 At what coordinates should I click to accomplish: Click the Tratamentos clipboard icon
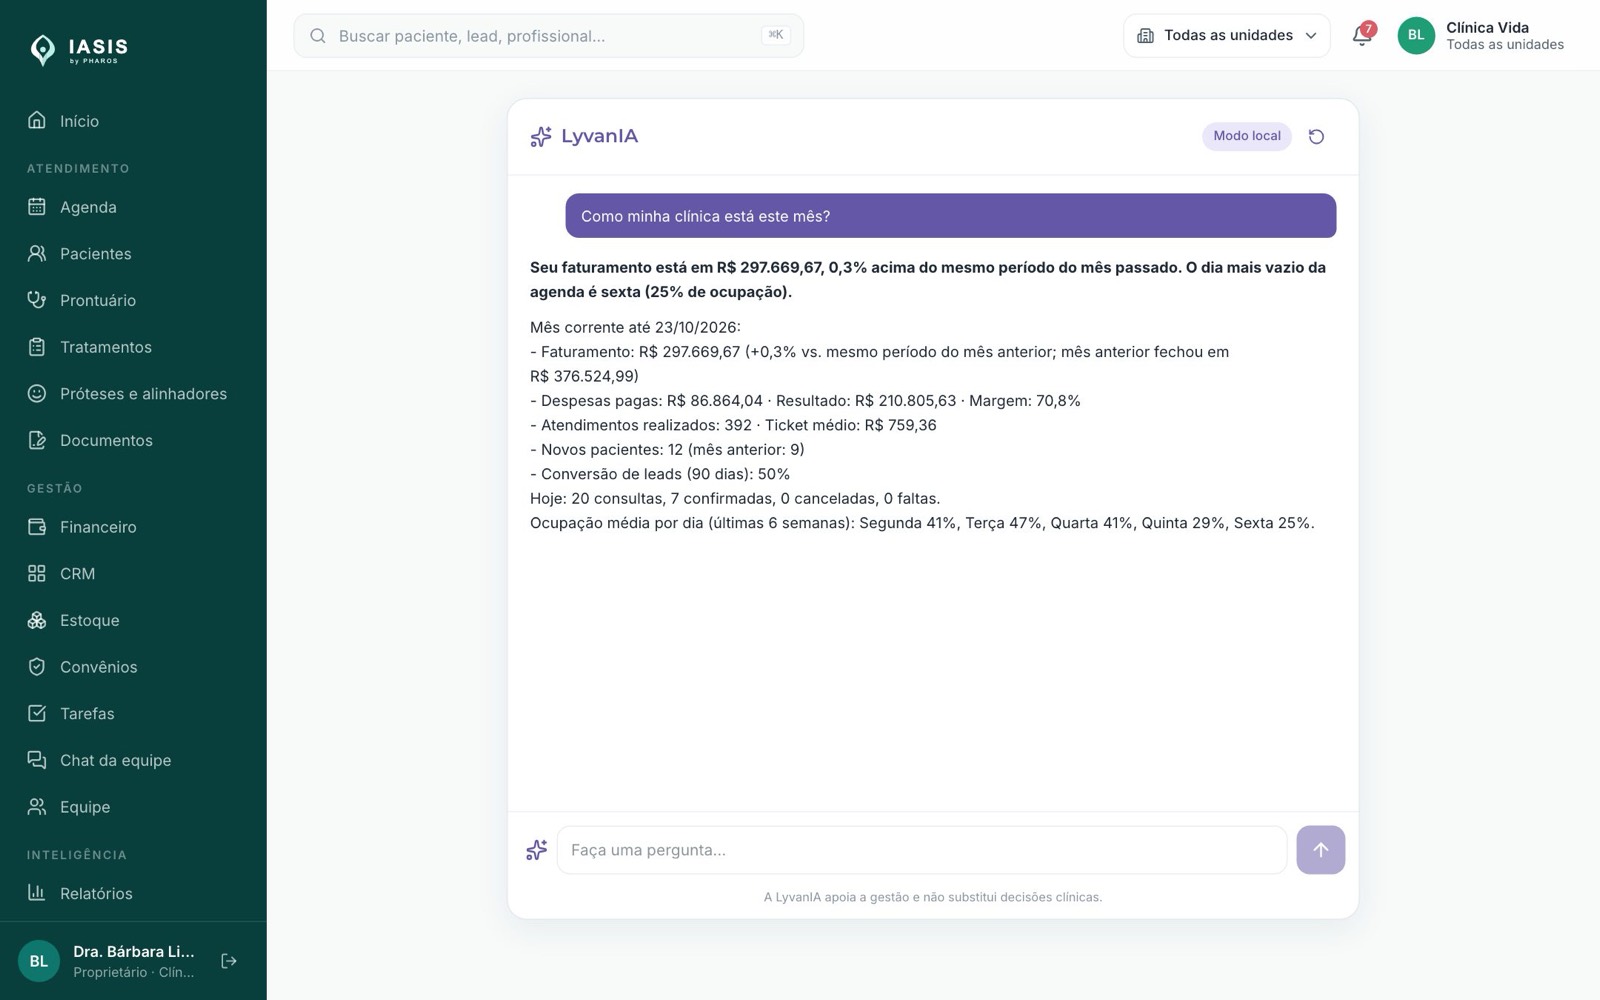click(37, 347)
